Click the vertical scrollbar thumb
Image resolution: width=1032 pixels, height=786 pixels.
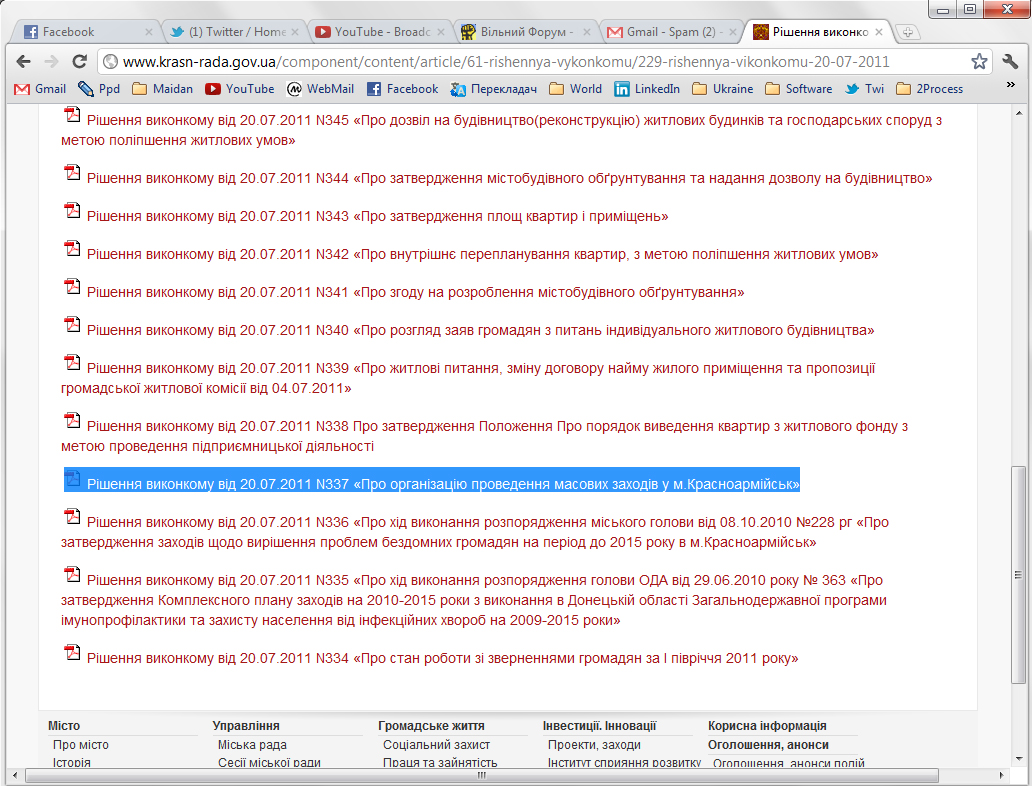tap(1018, 573)
